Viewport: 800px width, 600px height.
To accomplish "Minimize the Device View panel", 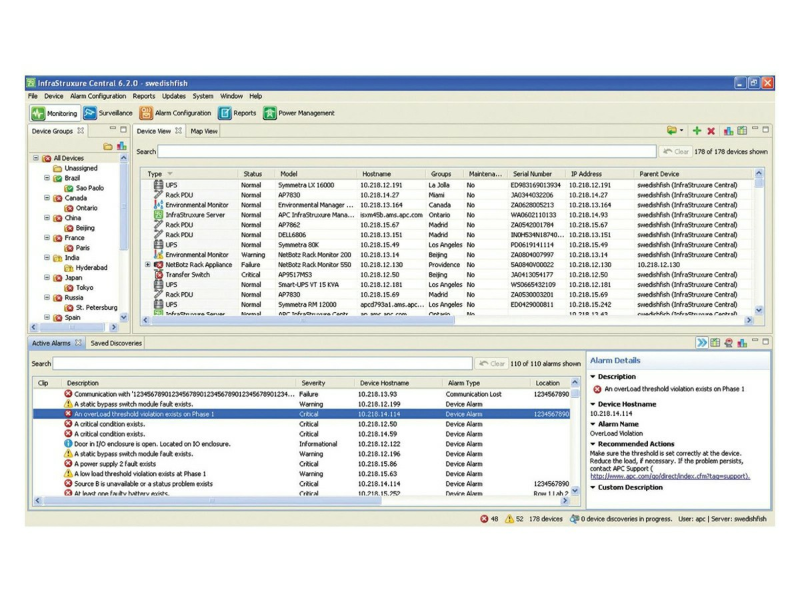I will (755, 129).
